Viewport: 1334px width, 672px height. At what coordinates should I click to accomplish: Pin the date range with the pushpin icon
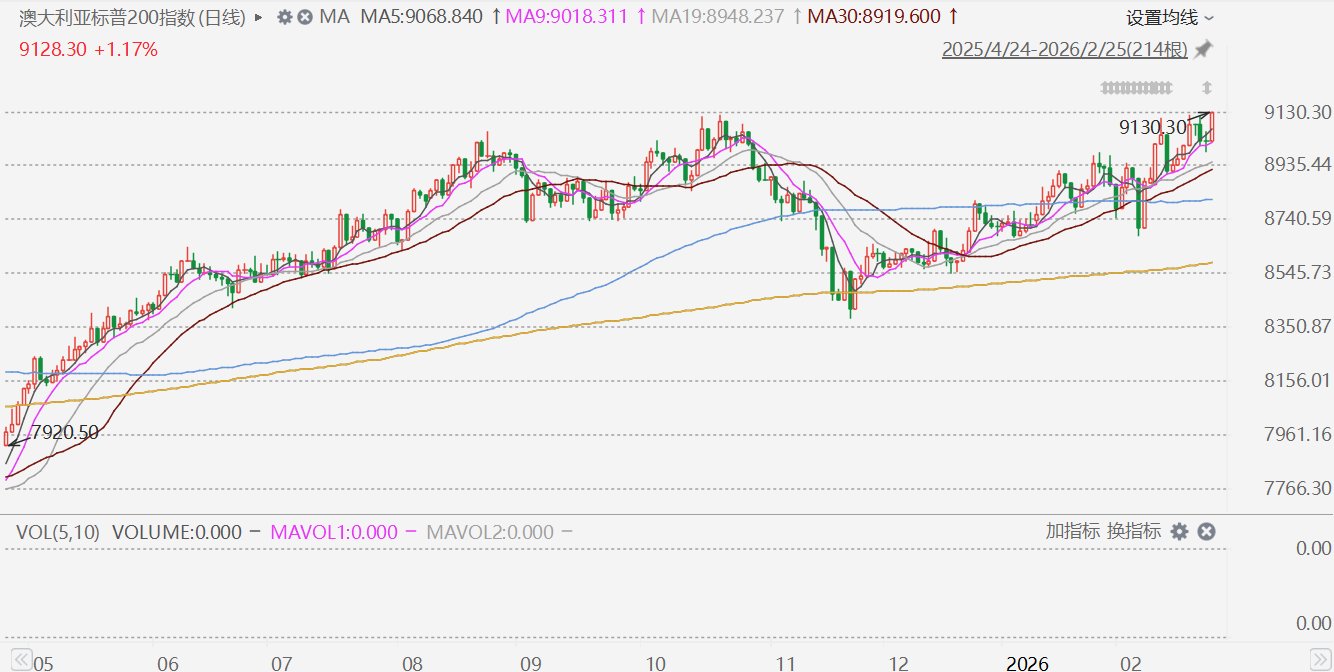tap(1203, 49)
